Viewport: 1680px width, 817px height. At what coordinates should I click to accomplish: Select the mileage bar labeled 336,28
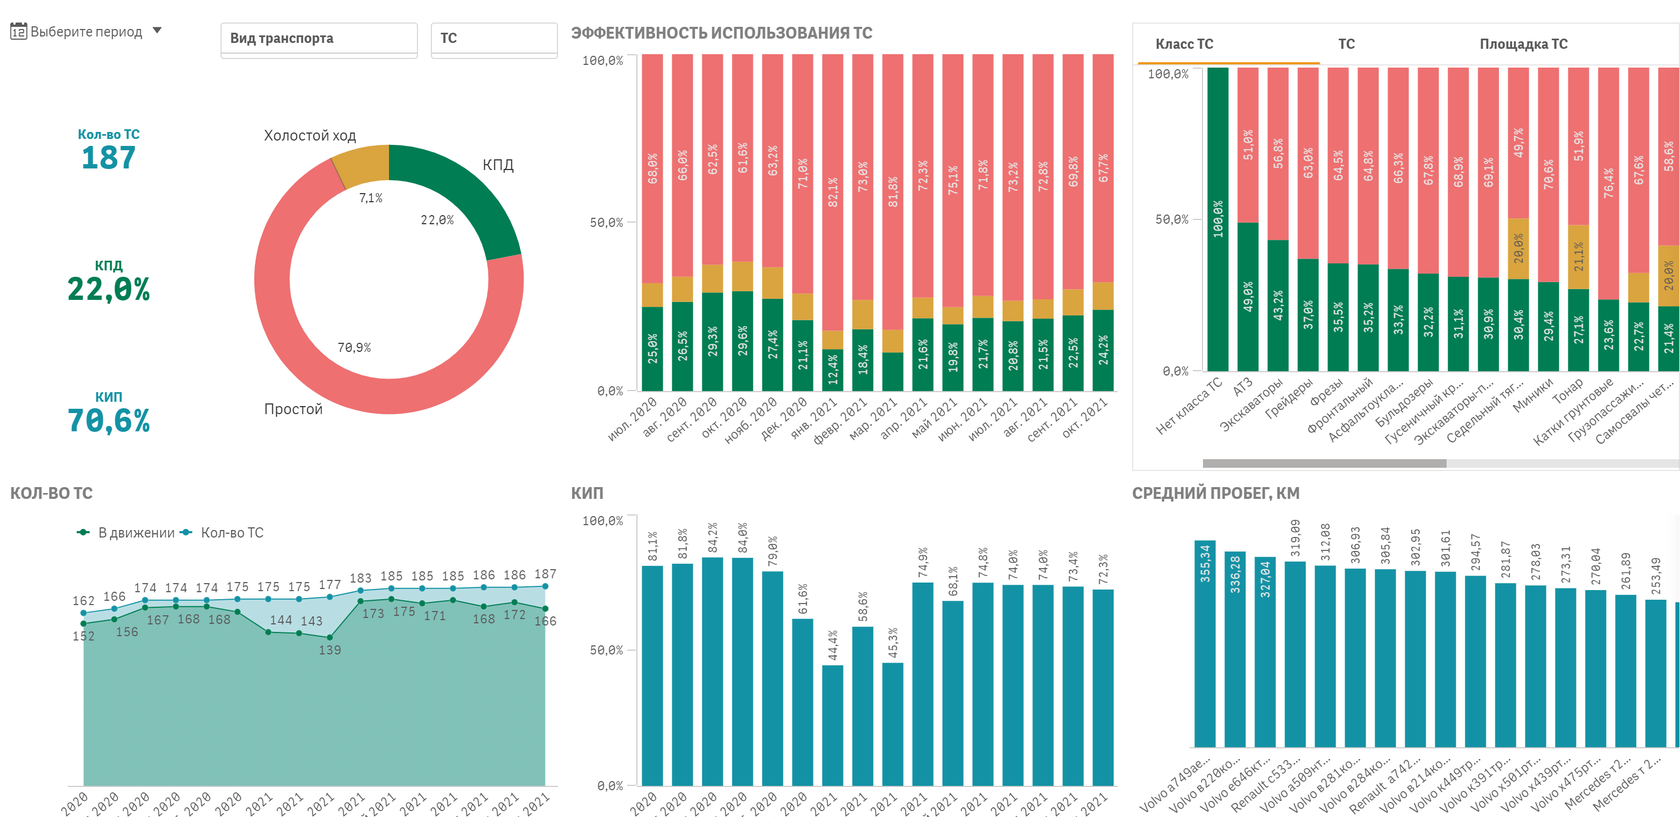(1235, 650)
